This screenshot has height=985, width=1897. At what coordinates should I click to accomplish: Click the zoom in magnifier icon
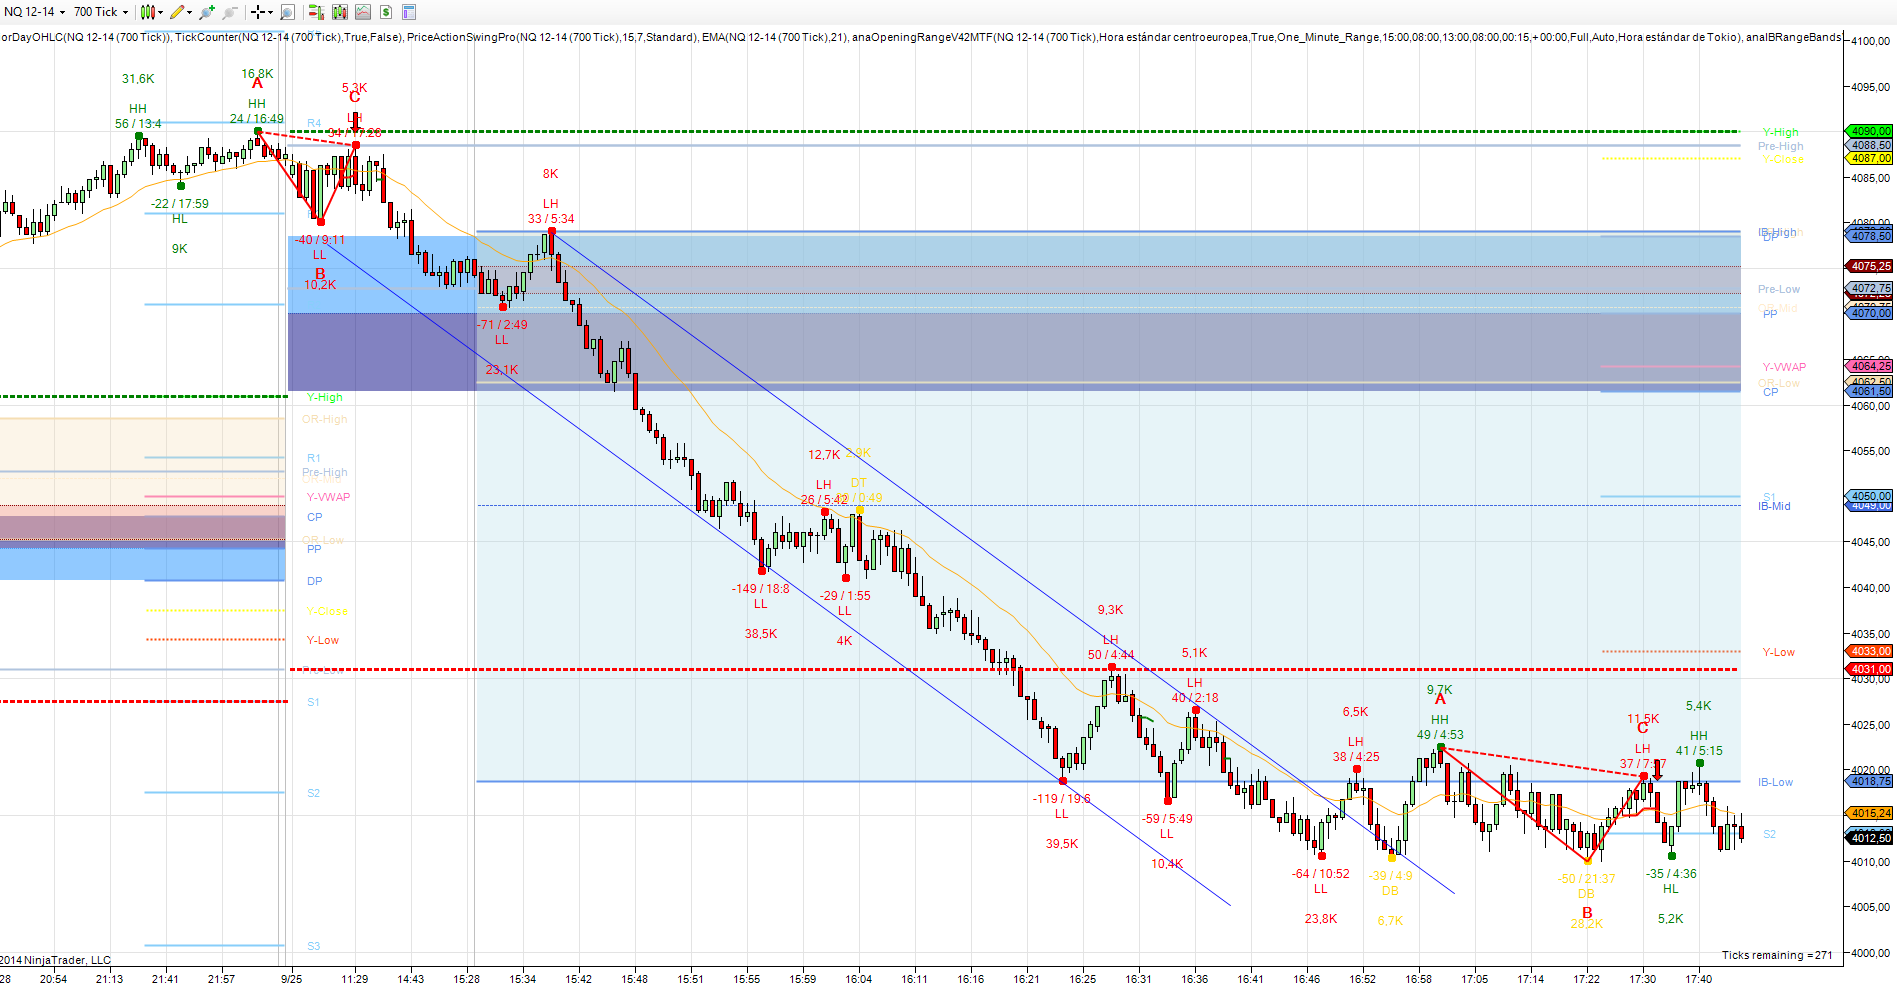(x=207, y=12)
